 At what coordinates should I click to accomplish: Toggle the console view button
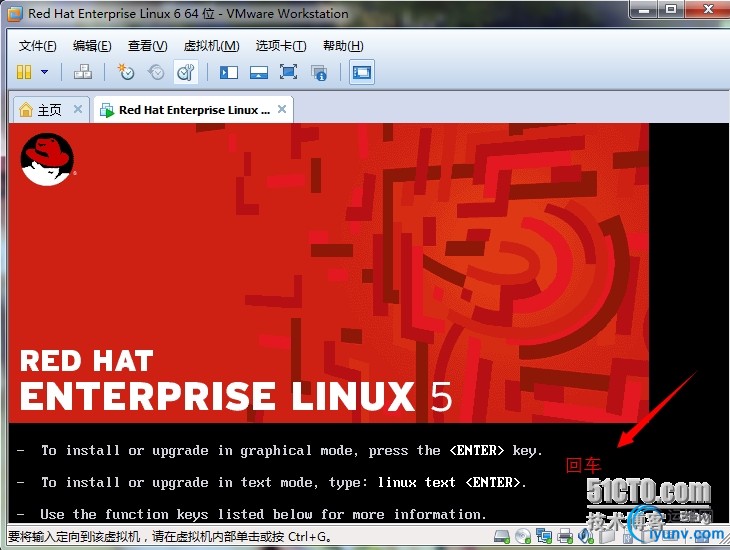[362, 72]
